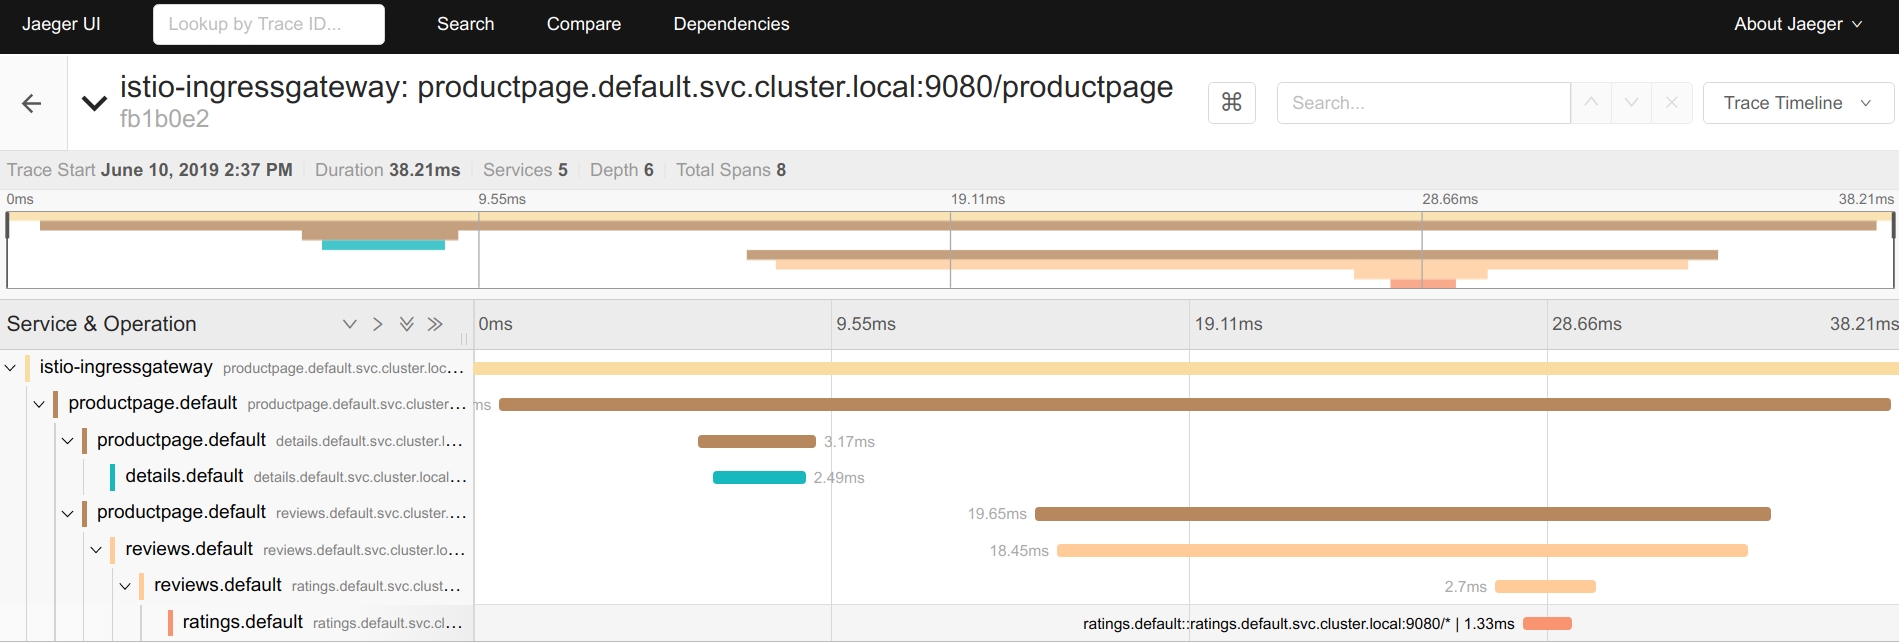1899x644 pixels.
Task: Click the back arrow icon
Action: pyautogui.click(x=32, y=103)
